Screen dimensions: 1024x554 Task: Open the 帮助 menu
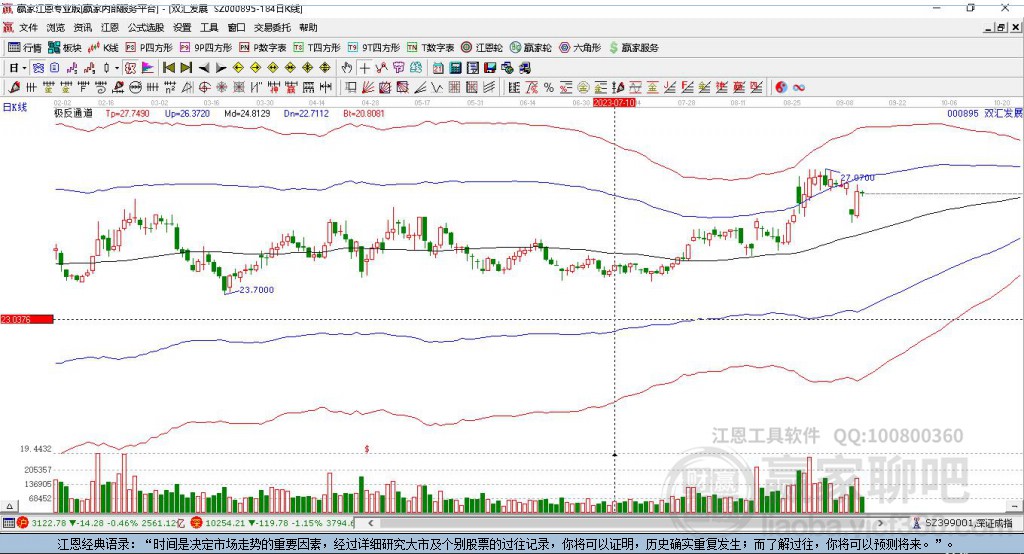(x=308, y=27)
